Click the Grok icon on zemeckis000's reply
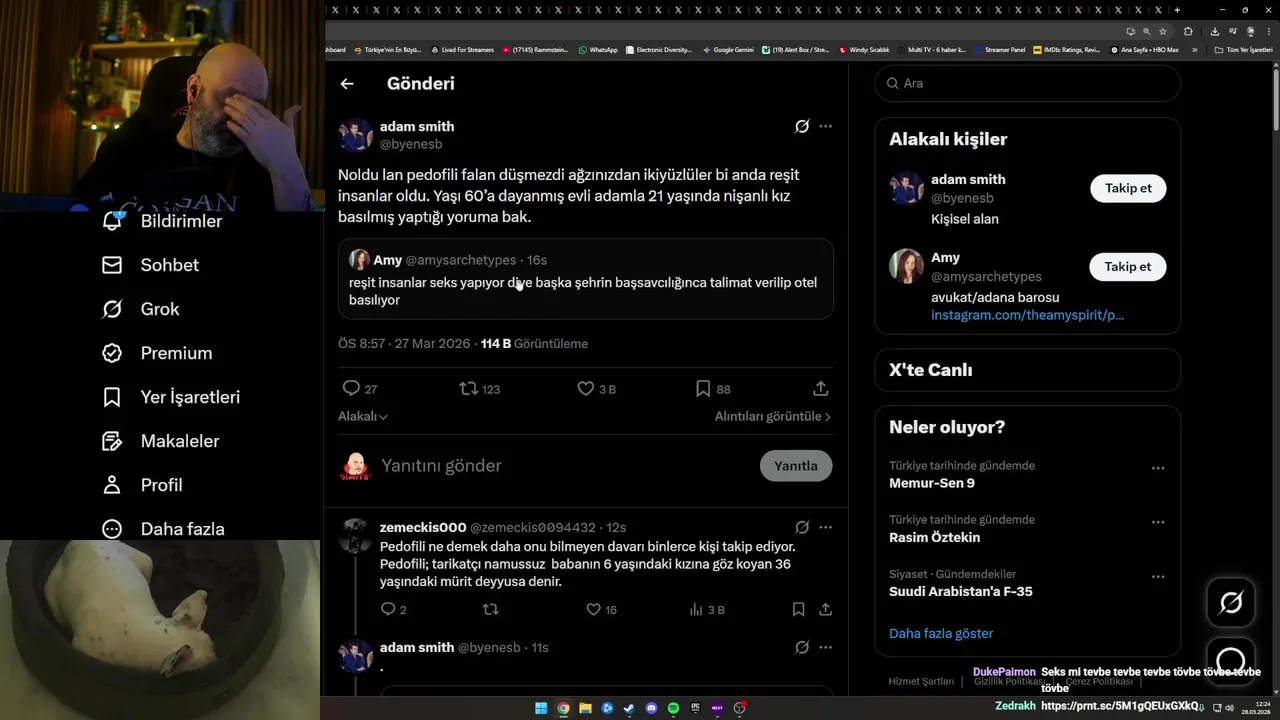 pyautogui.click(x=802, y=527)
